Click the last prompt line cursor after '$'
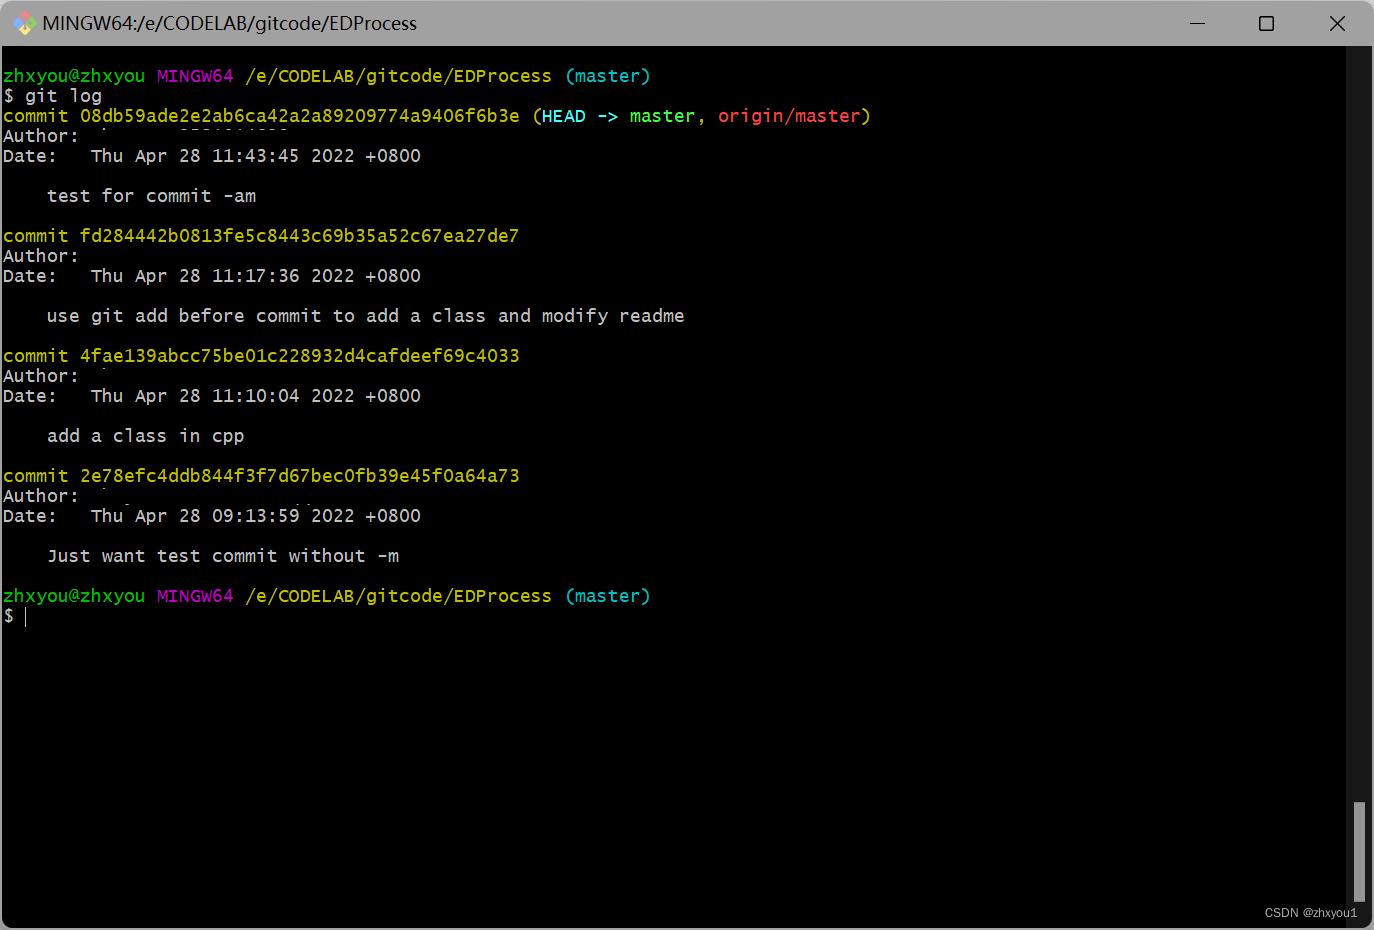This screenshot has height=930, width=1374. coord(26,616)
